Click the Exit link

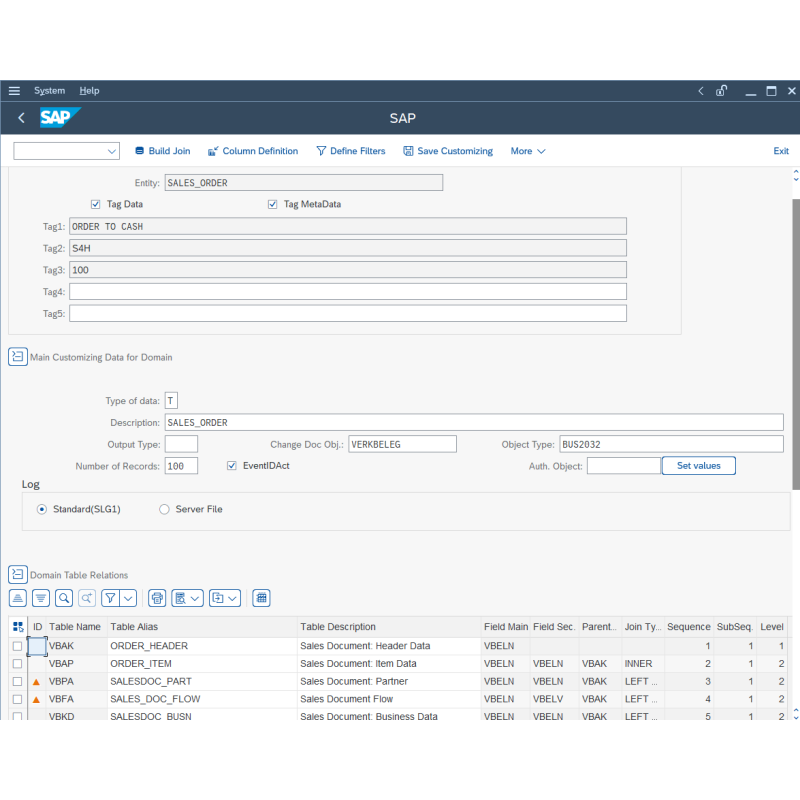coord(781,151)
